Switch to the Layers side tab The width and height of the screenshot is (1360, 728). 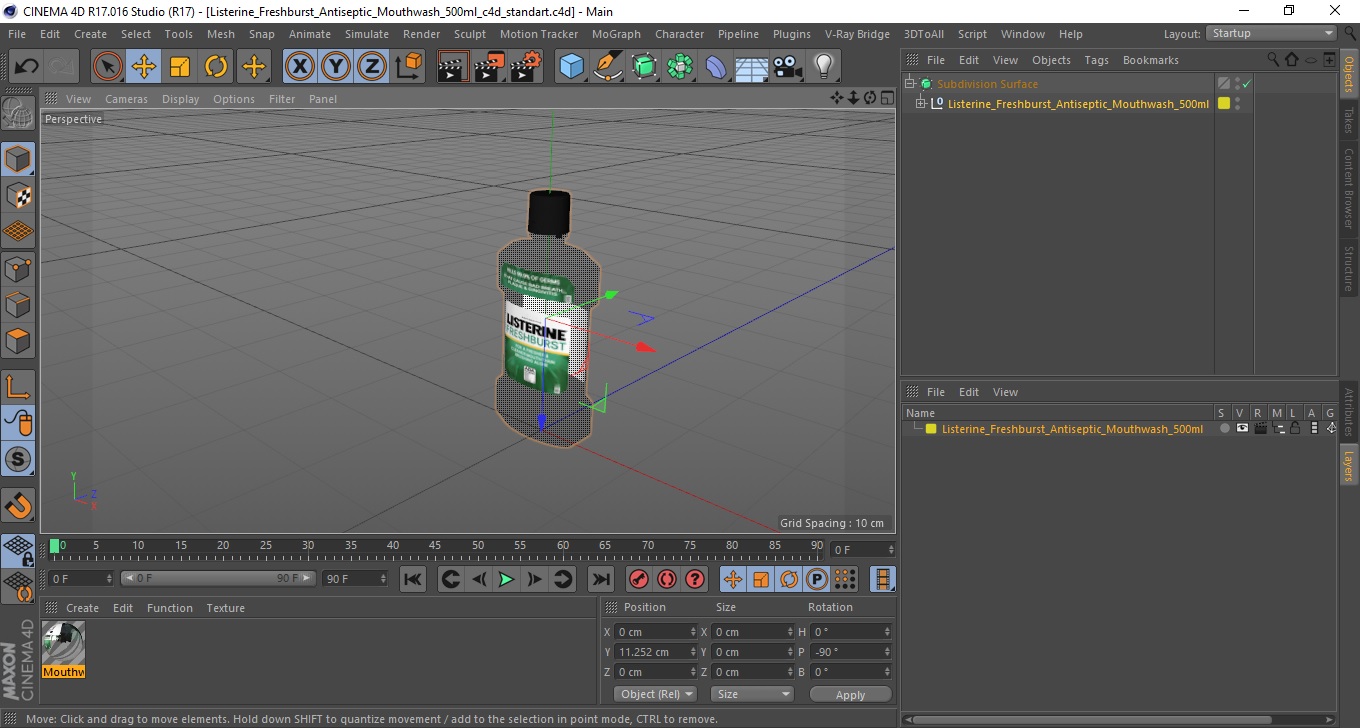[x=1348, y=465]
